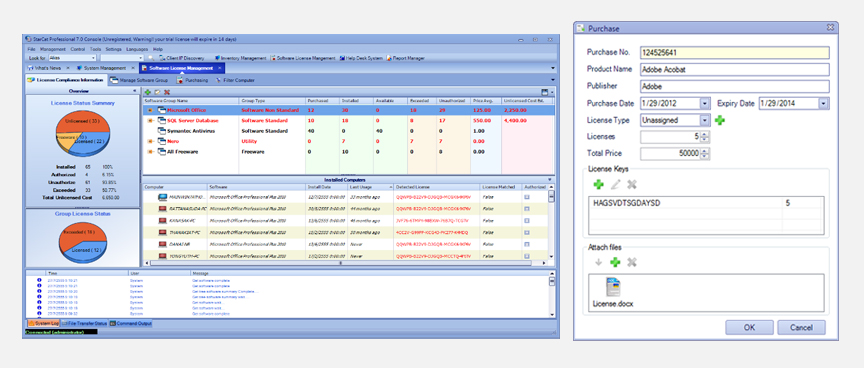The width and height of the screenshot is (864, 368).
Task: Click into the Product Name field
Action: pyautogui.click(x=735, y=70)
